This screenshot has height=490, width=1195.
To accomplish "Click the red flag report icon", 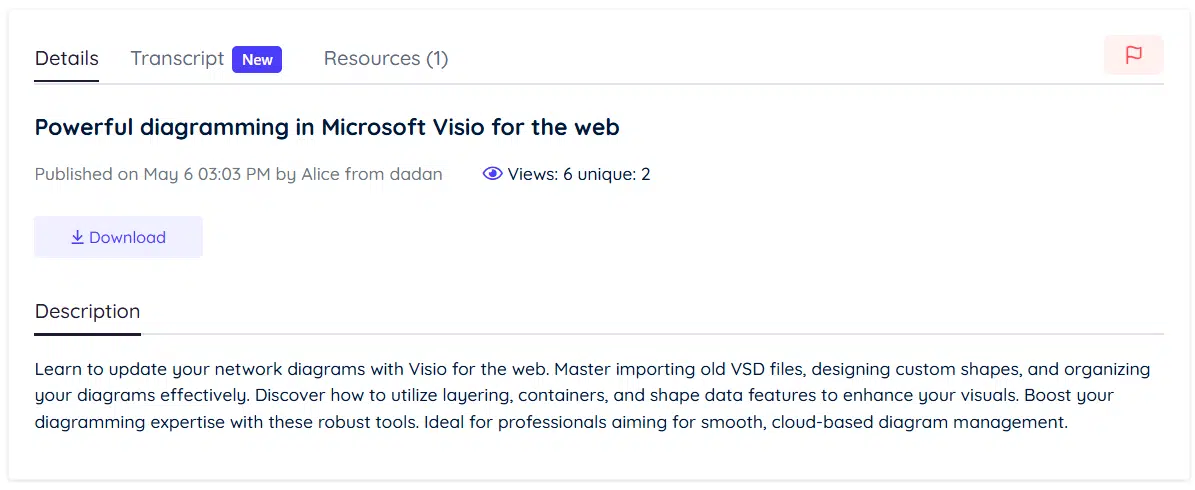I will (1133, 55).
